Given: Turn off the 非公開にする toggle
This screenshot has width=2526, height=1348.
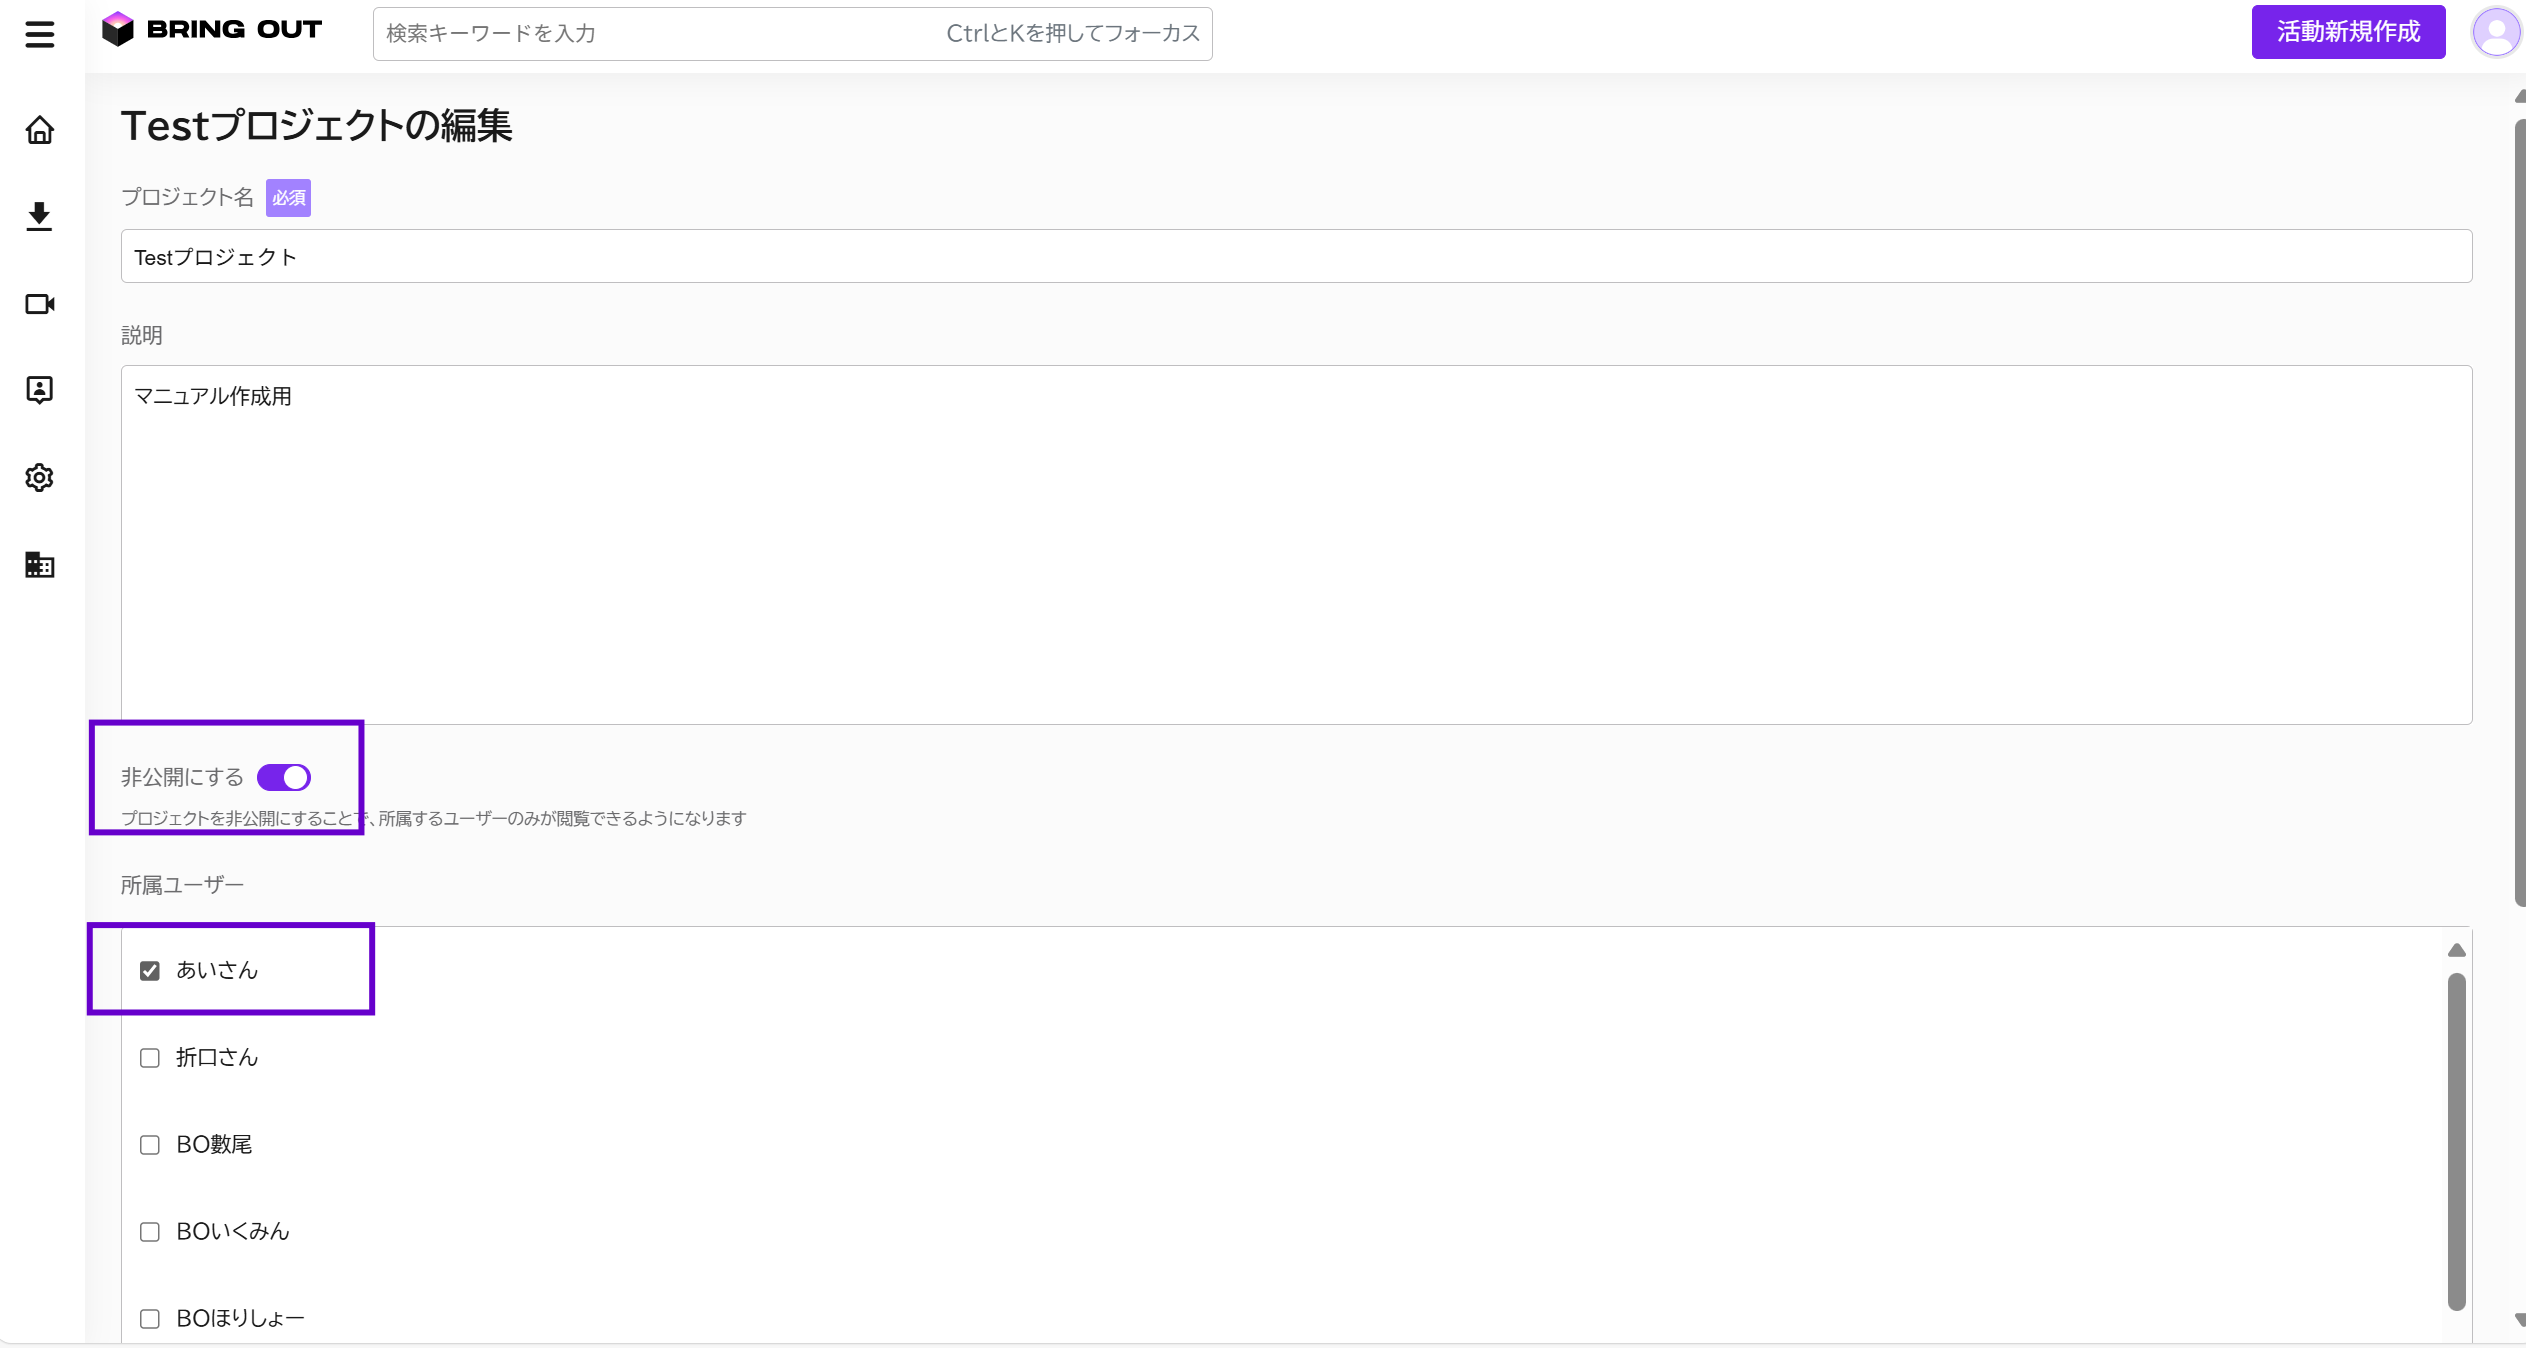Looking at the screenshot, I should point(284,777).
